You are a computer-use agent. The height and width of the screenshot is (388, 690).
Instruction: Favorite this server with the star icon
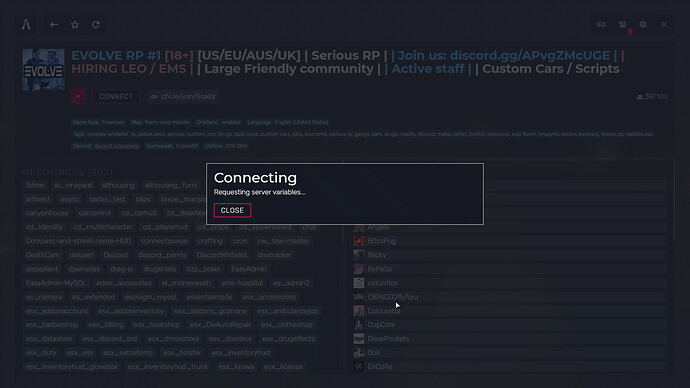point(75,25)
